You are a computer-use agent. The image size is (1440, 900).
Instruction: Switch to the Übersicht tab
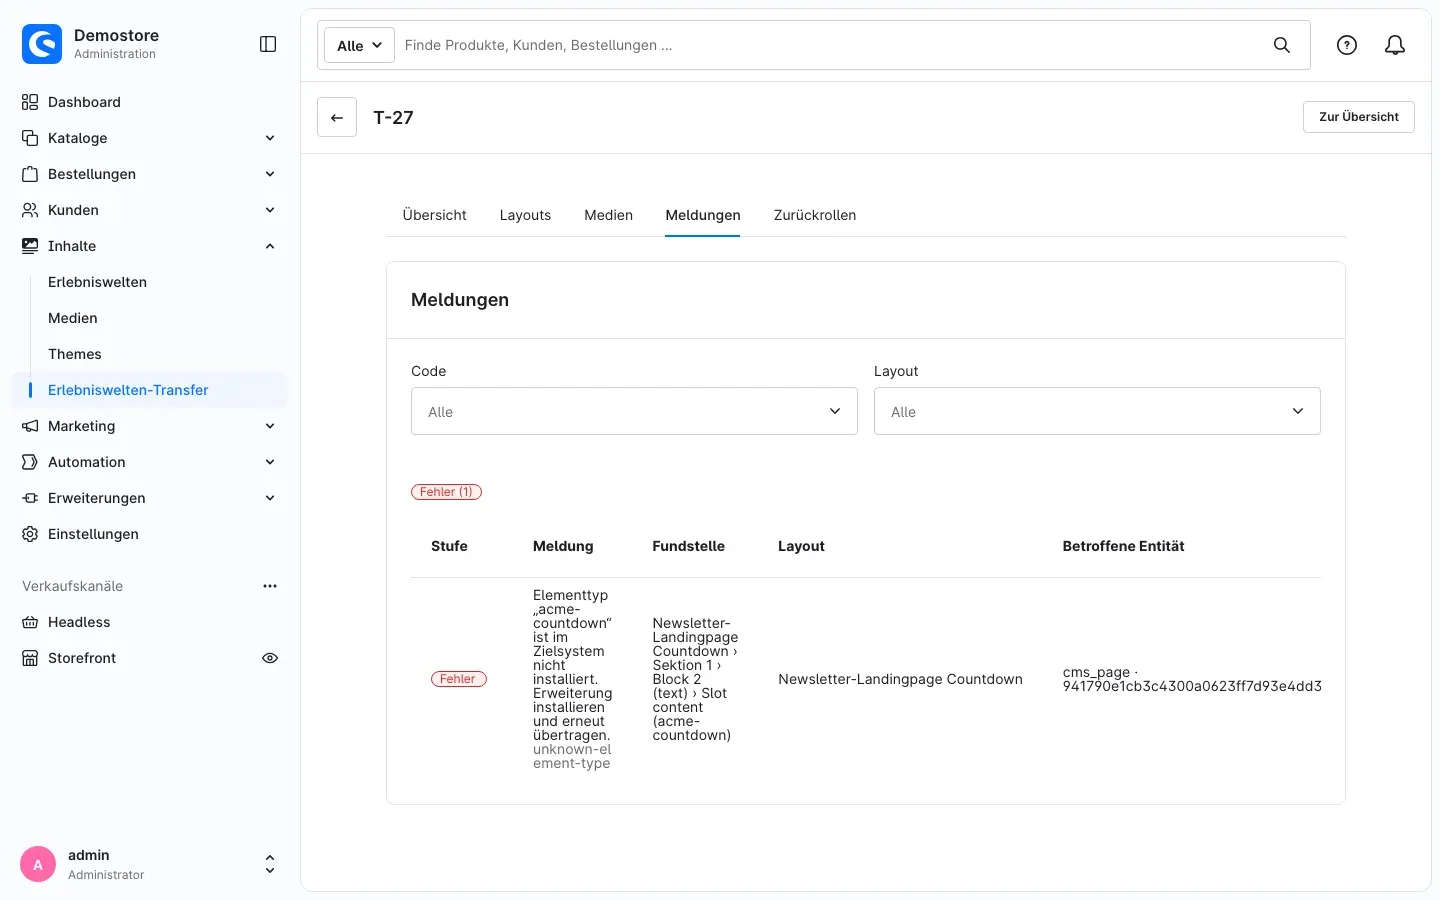pos(434,215)
